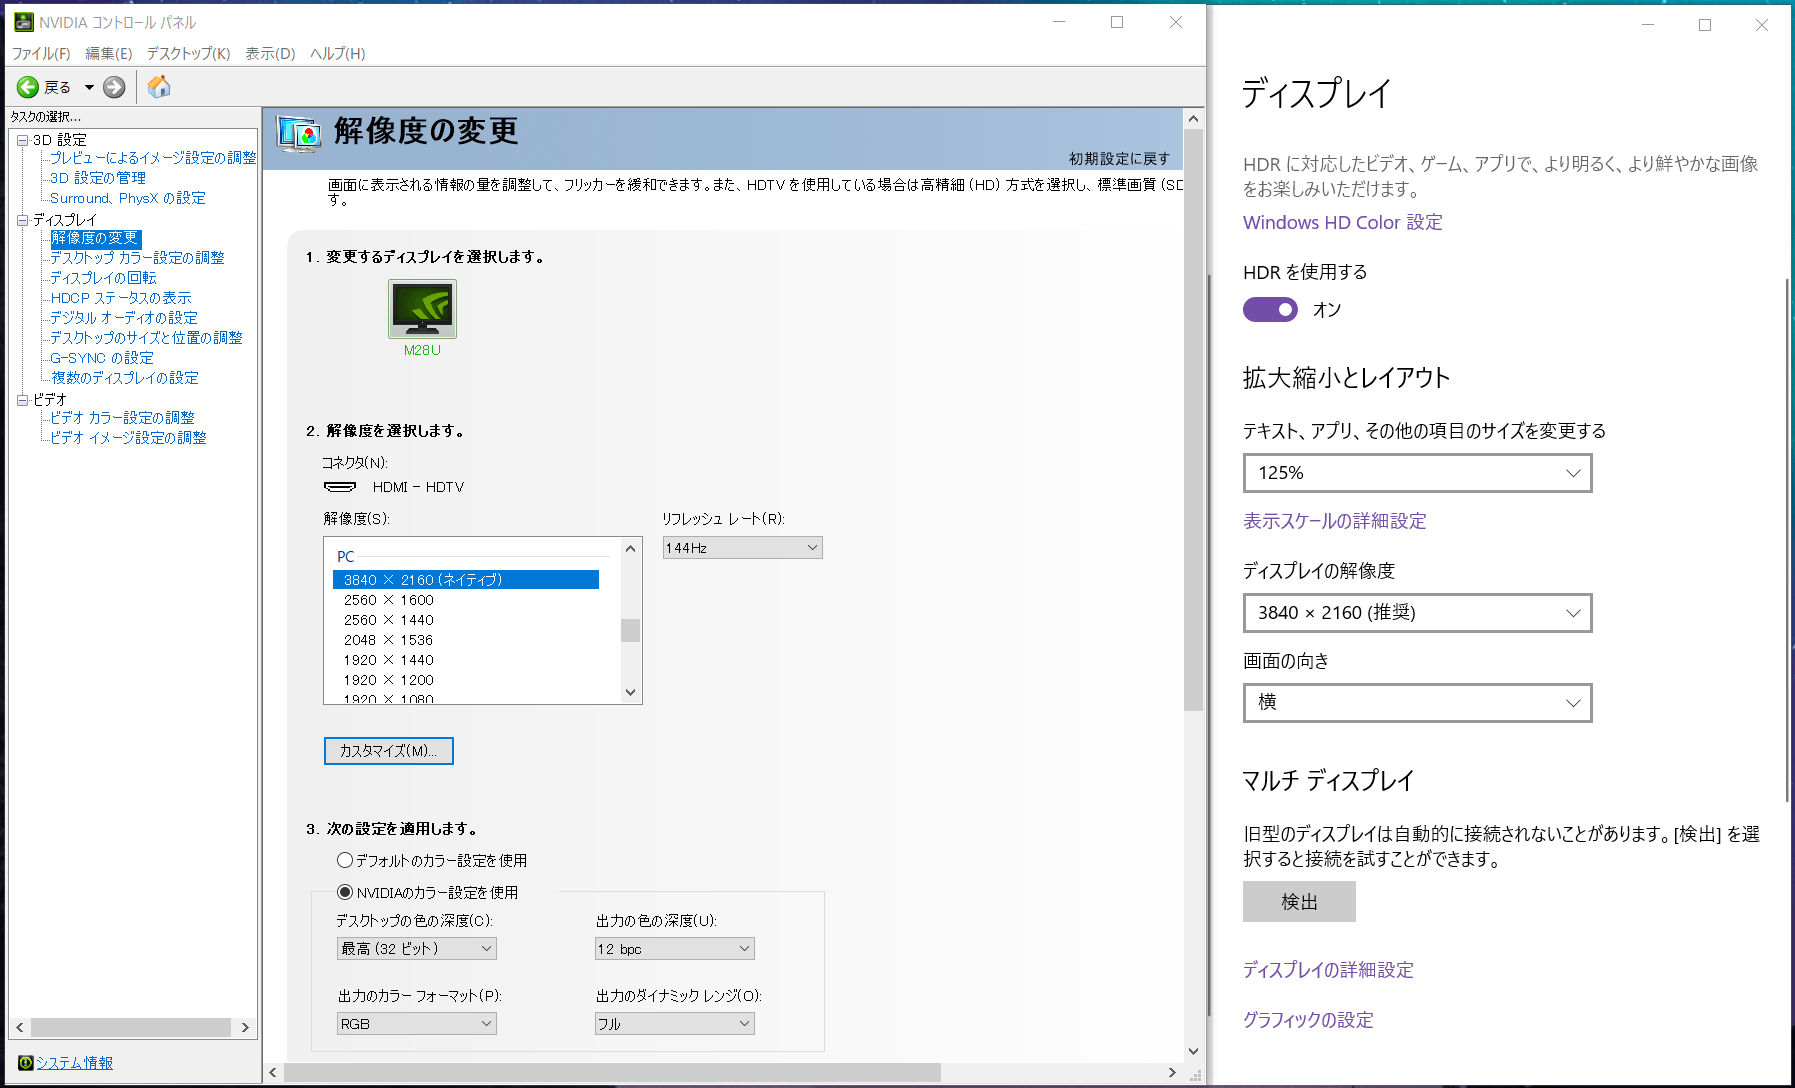Click main panel vertical scrollbar down arrow
The width and height of the screenshot is (1795, 1088).
(x=1193, y=1051)
